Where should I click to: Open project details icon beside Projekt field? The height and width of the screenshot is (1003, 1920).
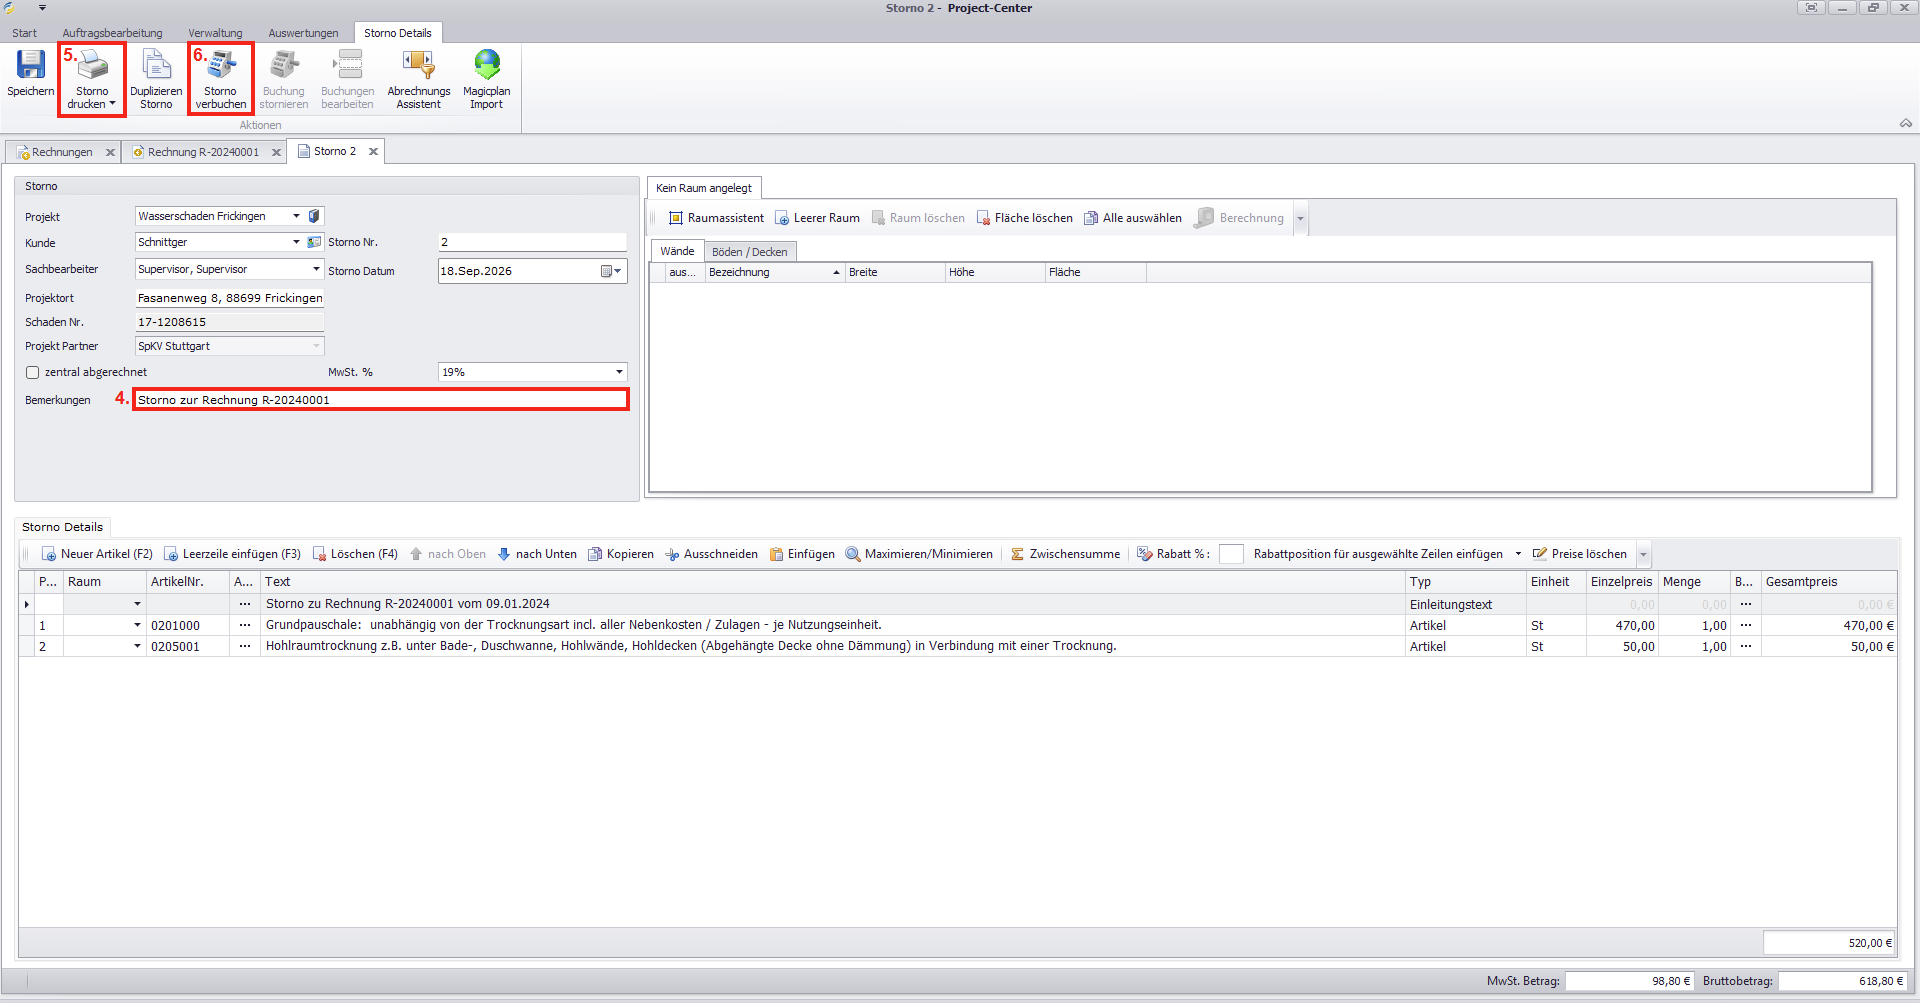pyautogui.click(x=314, y=216)
